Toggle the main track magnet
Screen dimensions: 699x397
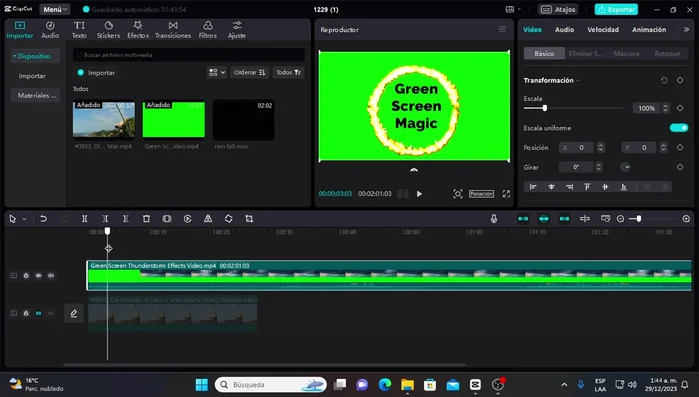[523, 219]
